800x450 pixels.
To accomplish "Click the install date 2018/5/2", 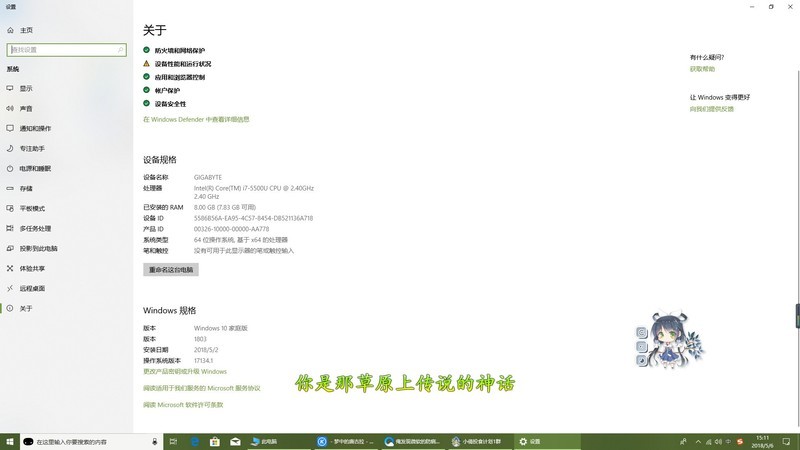I will click(x=206, y=349).
